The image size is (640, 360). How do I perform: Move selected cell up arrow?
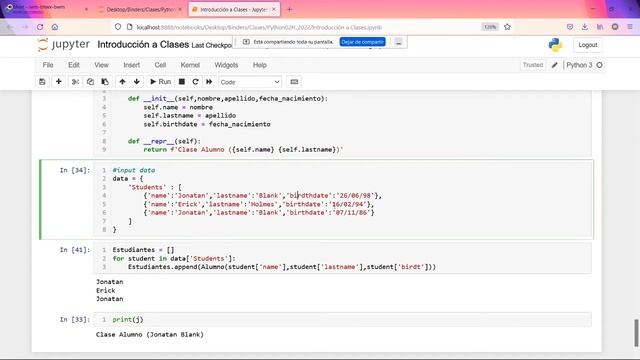click(122, 82)
